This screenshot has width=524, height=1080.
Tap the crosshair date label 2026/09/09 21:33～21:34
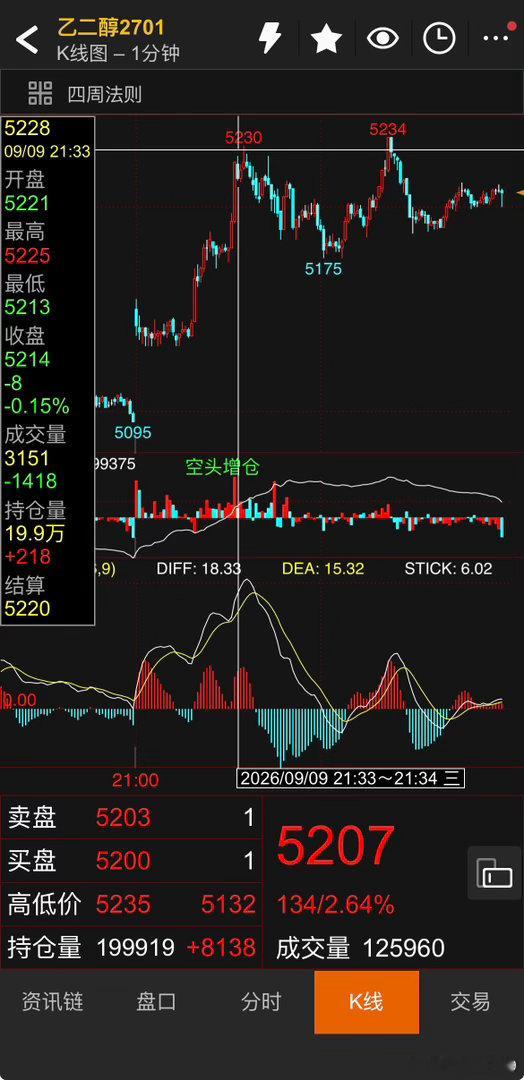(350, 778)
